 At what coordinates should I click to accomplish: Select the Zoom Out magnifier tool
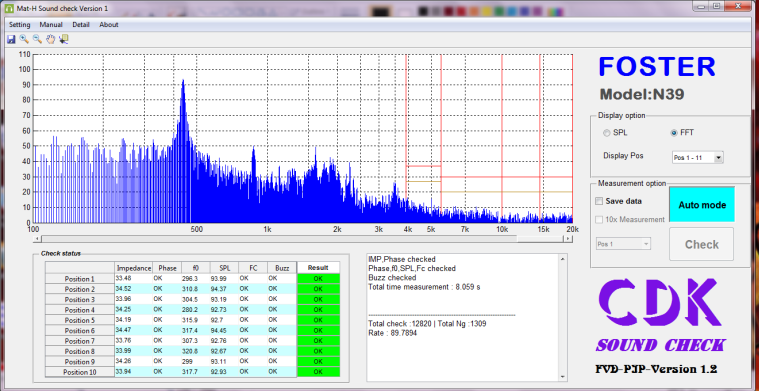click(37, 39)
